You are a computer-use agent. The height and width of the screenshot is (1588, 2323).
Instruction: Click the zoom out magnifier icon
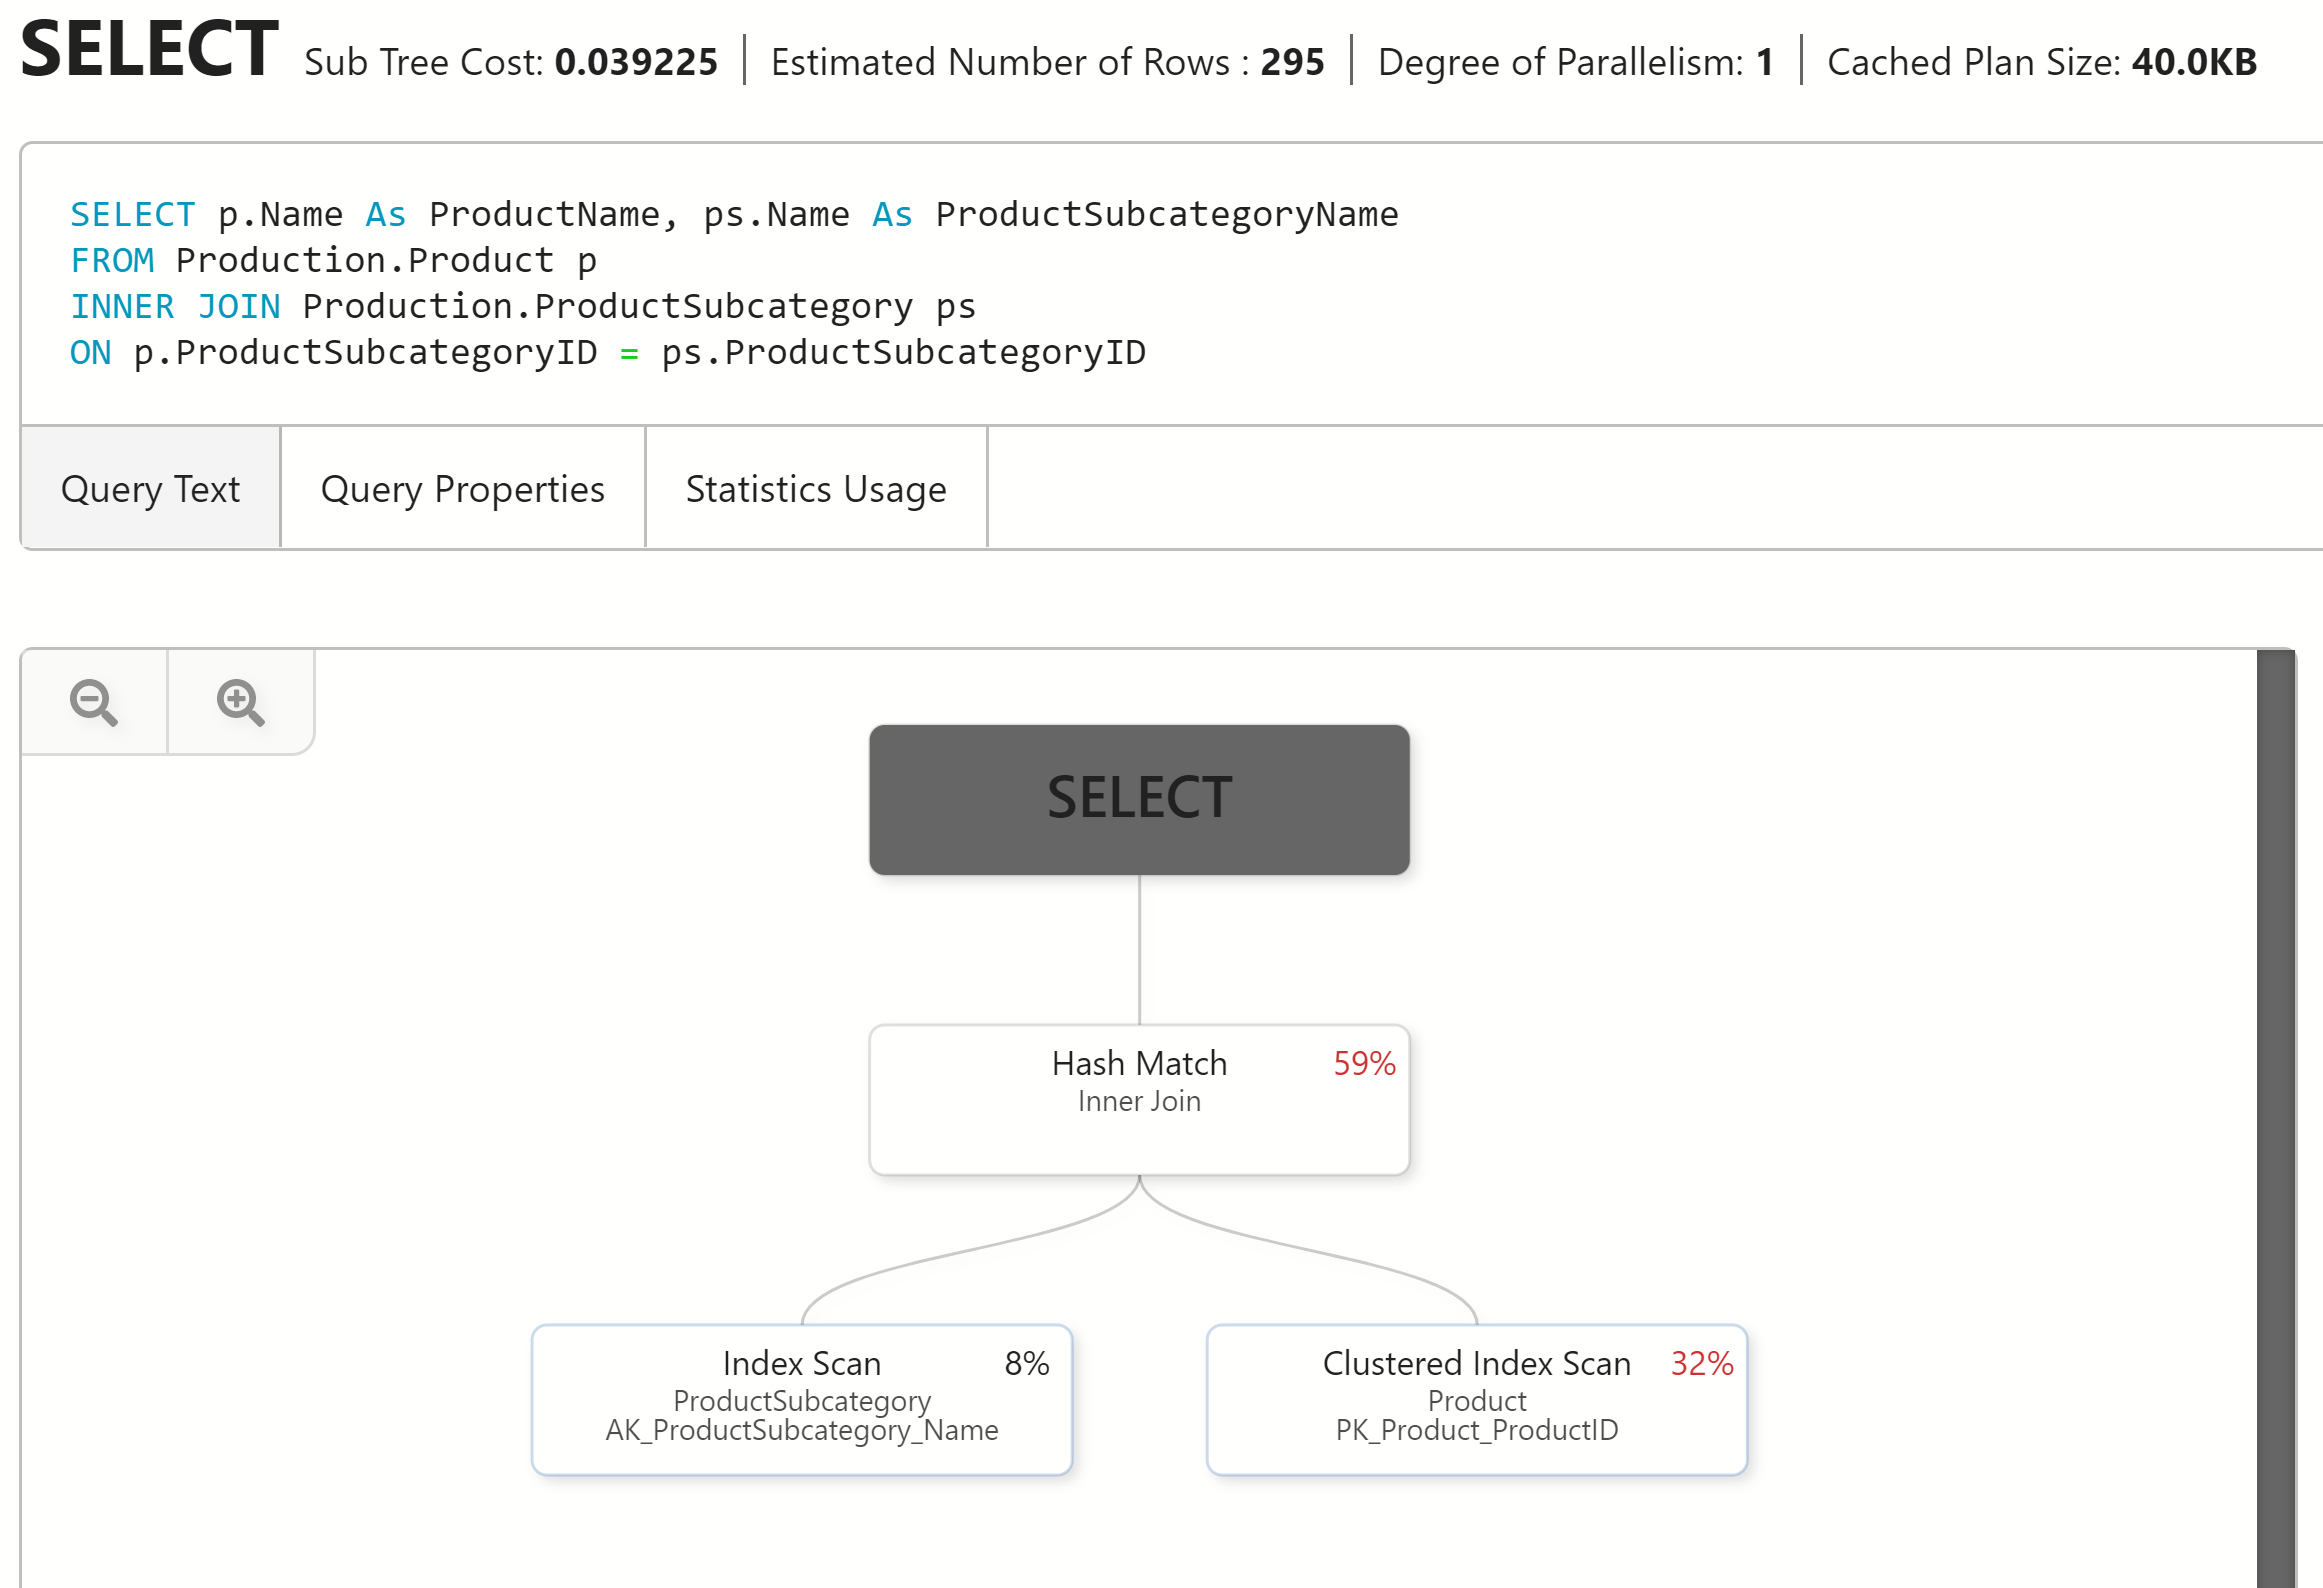(94, 702)
